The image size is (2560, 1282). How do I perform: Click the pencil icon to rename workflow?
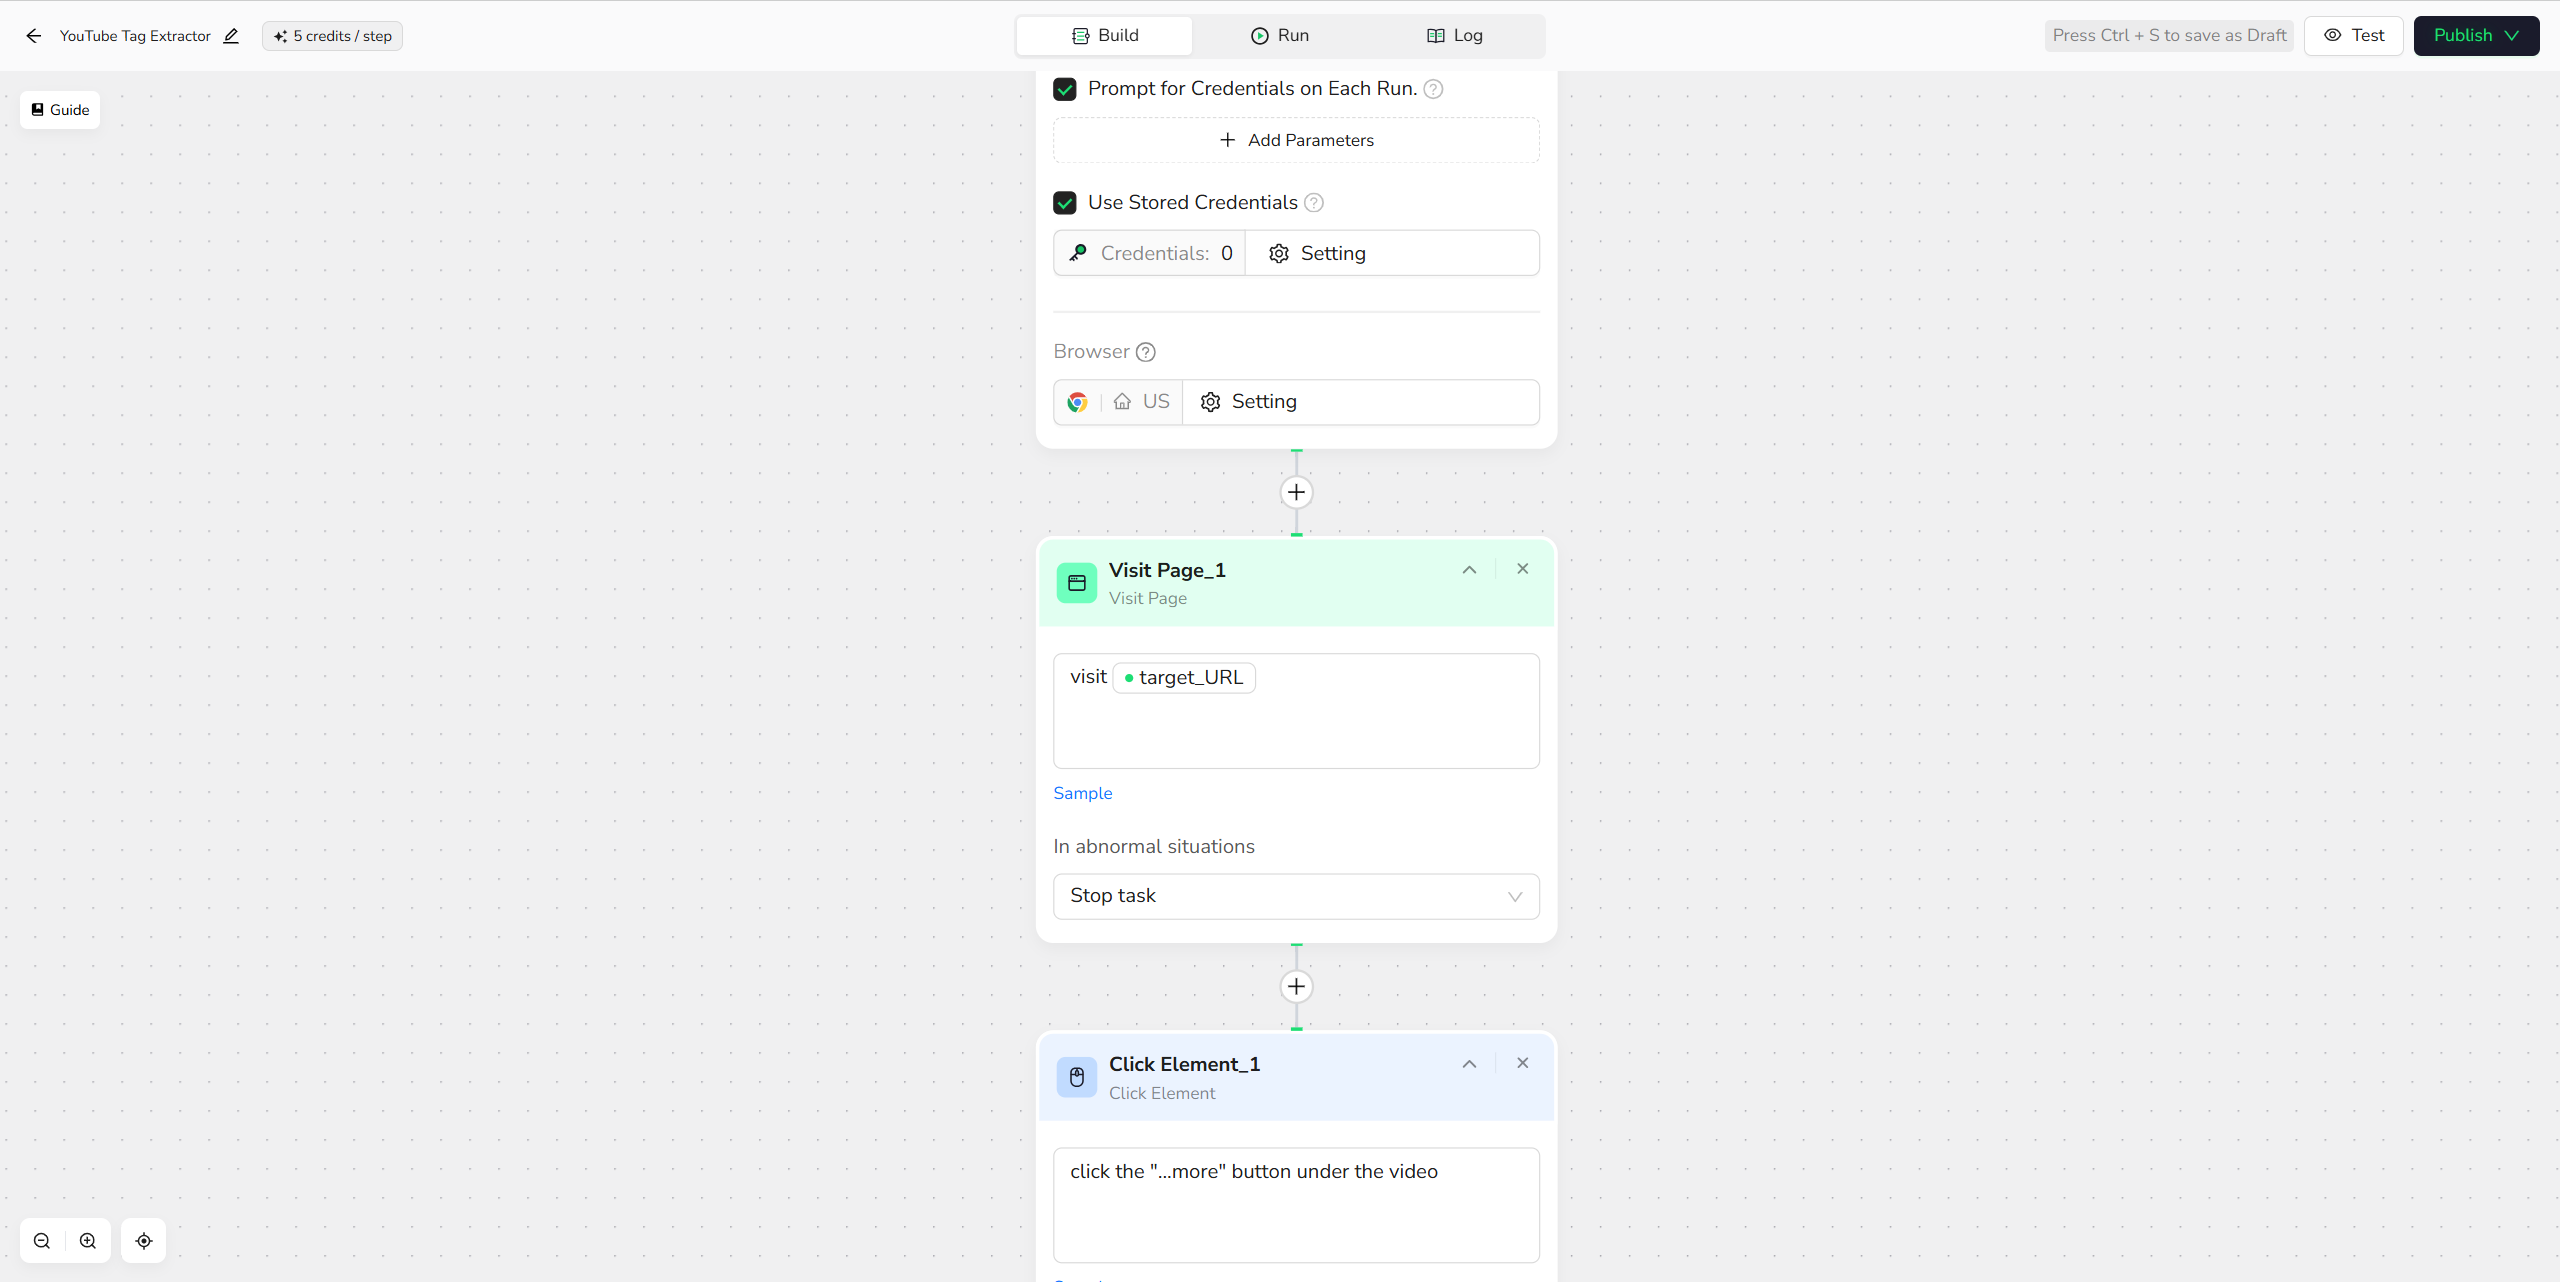pyautogui.click(x=231, y=36)
